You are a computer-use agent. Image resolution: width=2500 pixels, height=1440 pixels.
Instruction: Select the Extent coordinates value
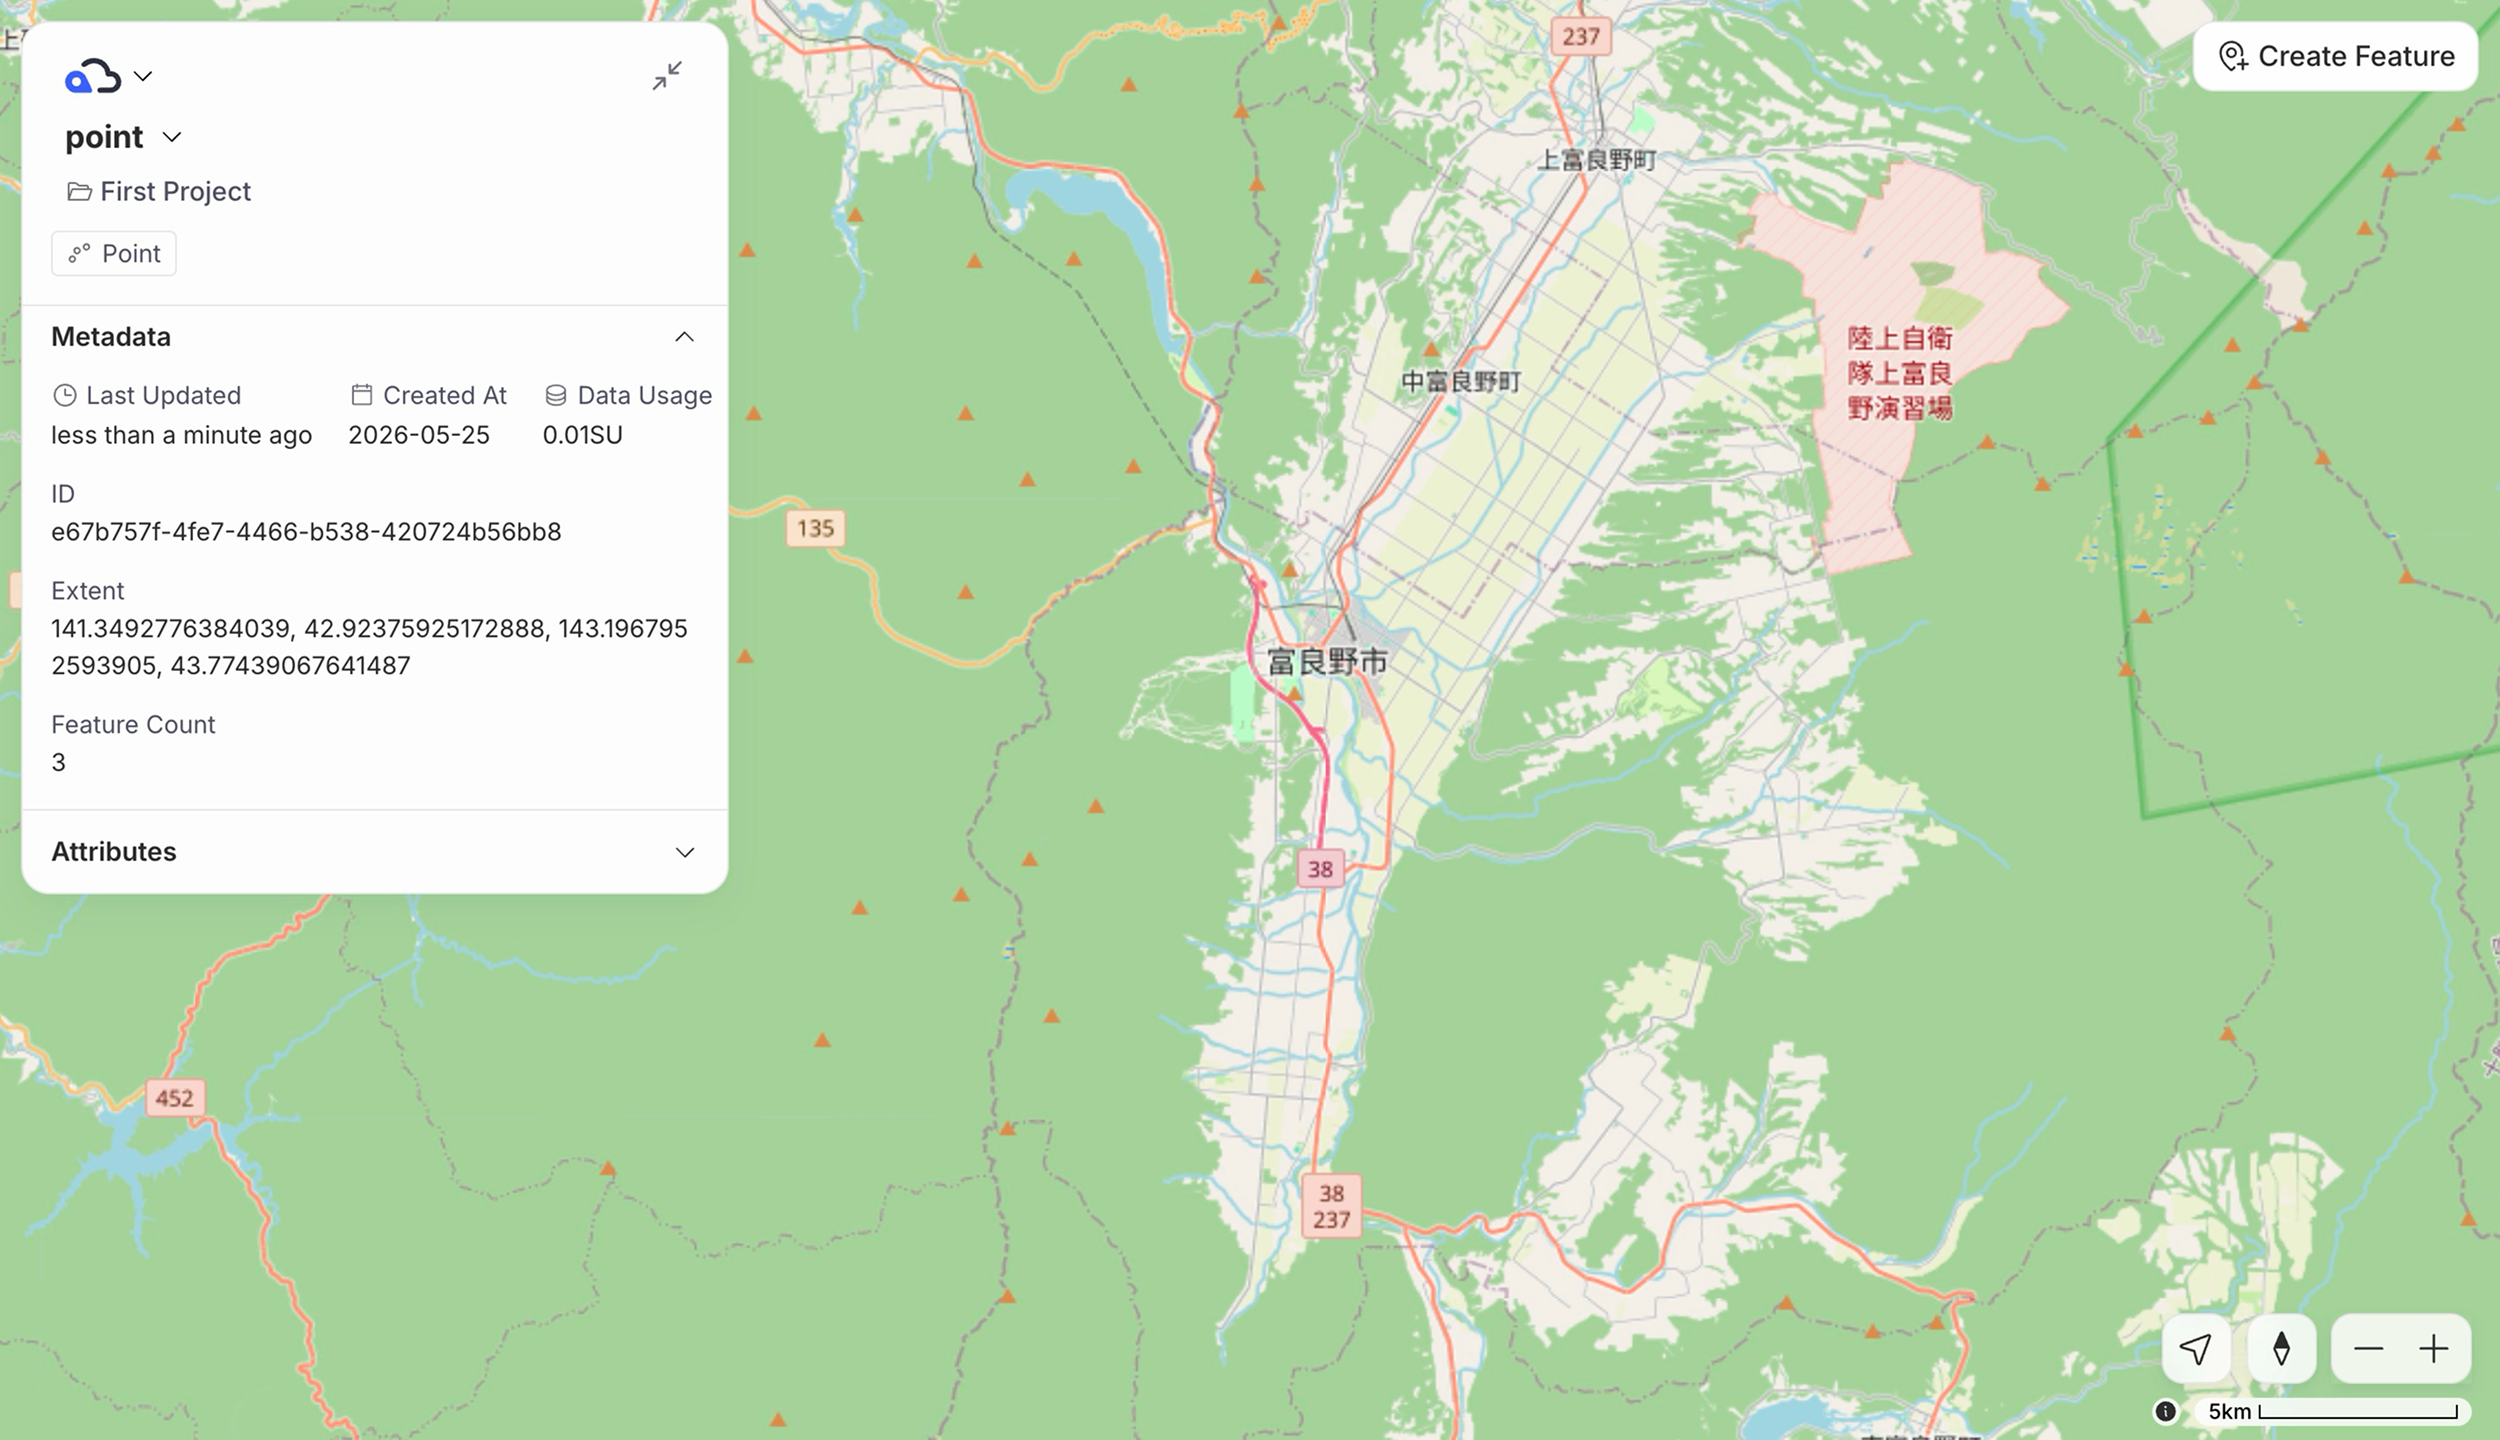pyautogui.click(x=370, y=647)
